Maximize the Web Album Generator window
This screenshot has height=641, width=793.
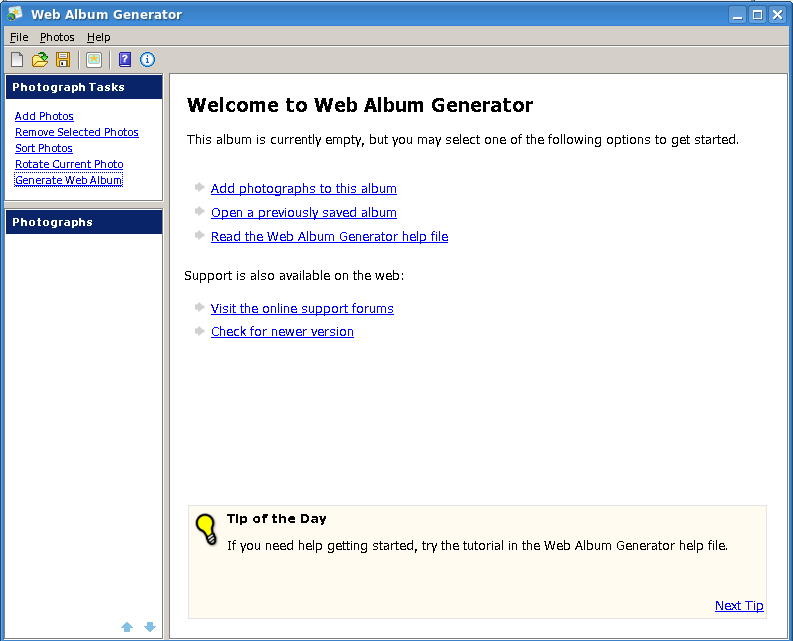coord(757,15)
